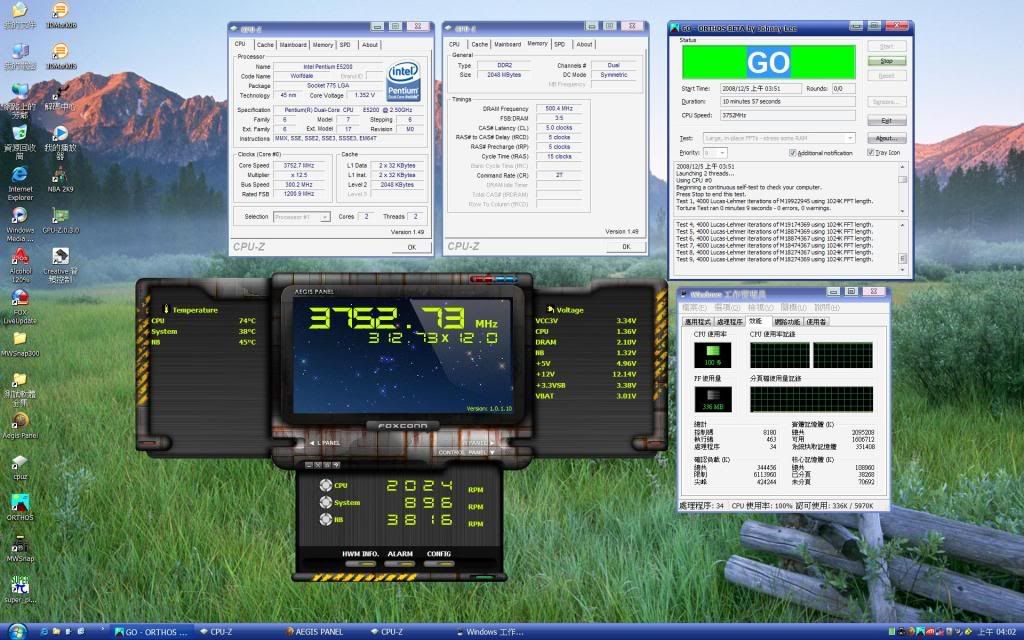
Task: Open the Windows Start orb
Action: click(16, 632)
